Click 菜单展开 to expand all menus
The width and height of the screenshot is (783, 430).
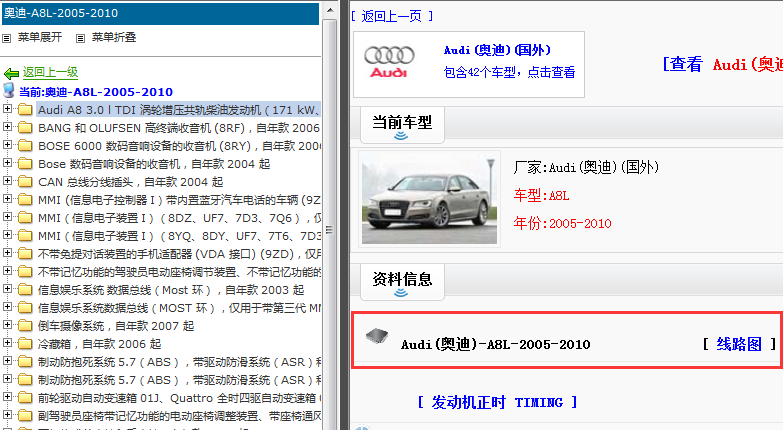(40, 37)
